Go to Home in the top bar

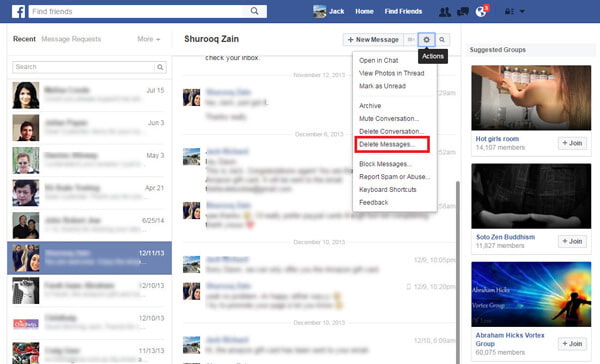(364, 11)
